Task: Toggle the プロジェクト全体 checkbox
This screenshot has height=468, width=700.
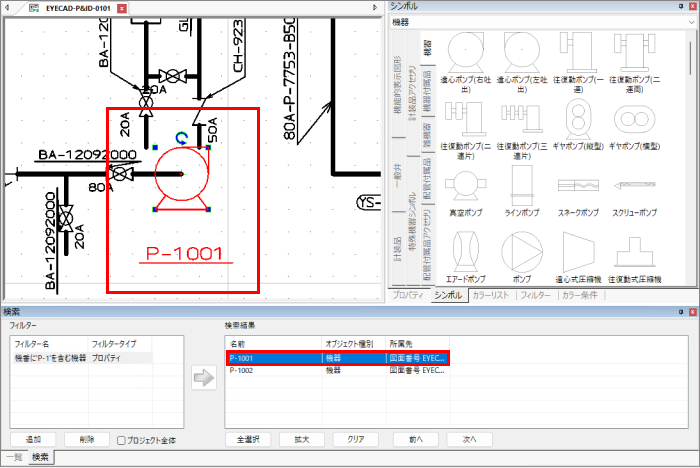Action: 121,439
